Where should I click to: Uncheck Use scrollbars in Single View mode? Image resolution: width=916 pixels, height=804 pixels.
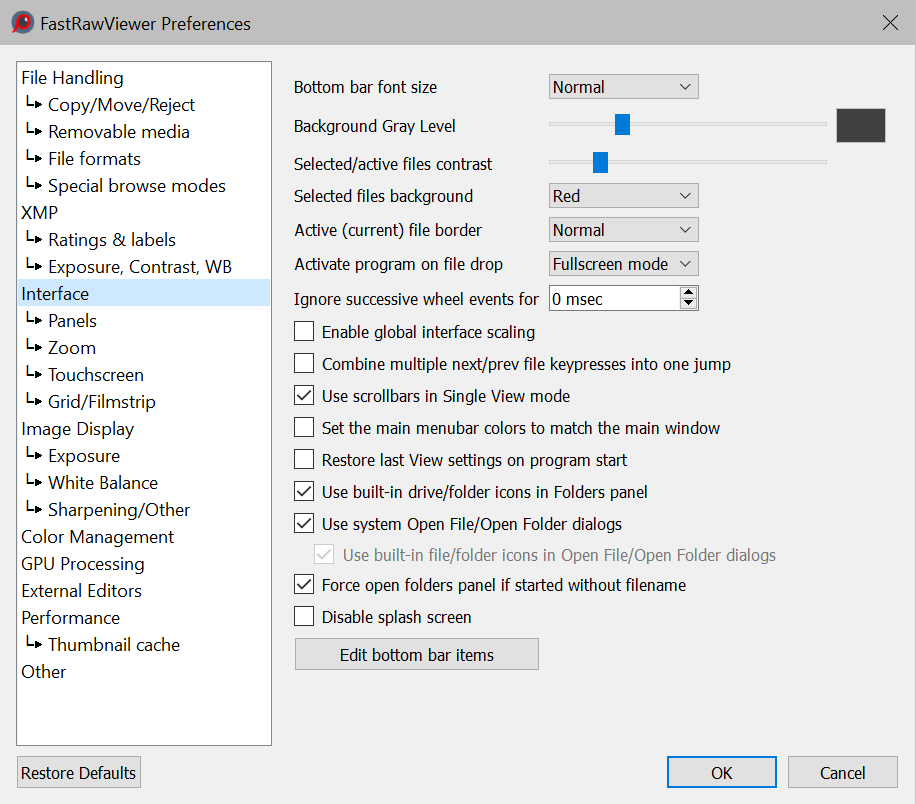304,396
